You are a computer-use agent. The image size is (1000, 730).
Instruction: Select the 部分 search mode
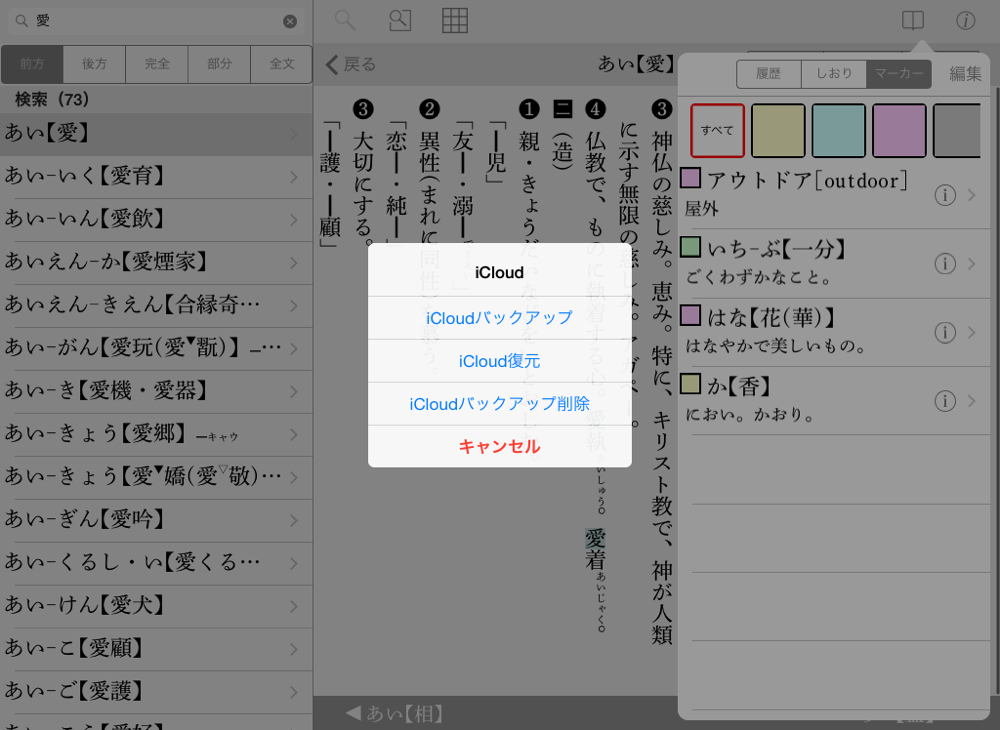(219, 64)
